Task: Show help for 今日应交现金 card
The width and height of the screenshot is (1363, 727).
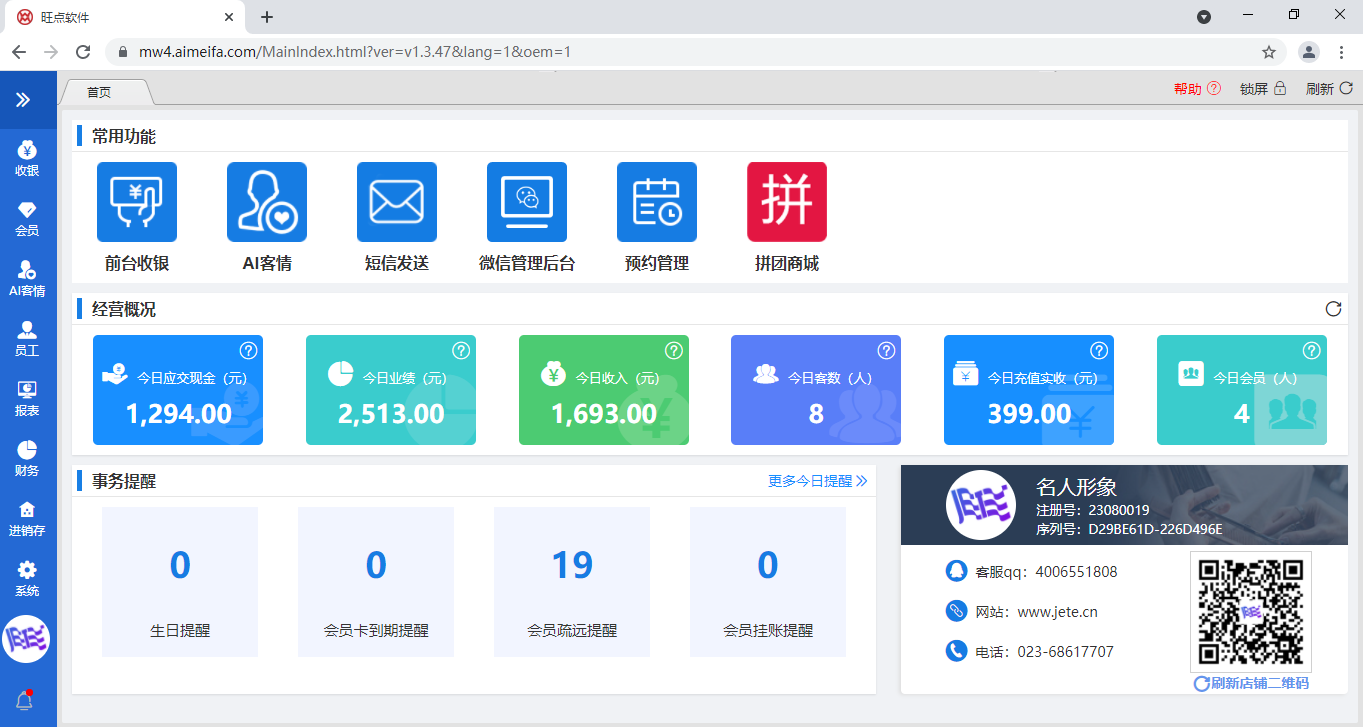Action: tap(248, 350)
